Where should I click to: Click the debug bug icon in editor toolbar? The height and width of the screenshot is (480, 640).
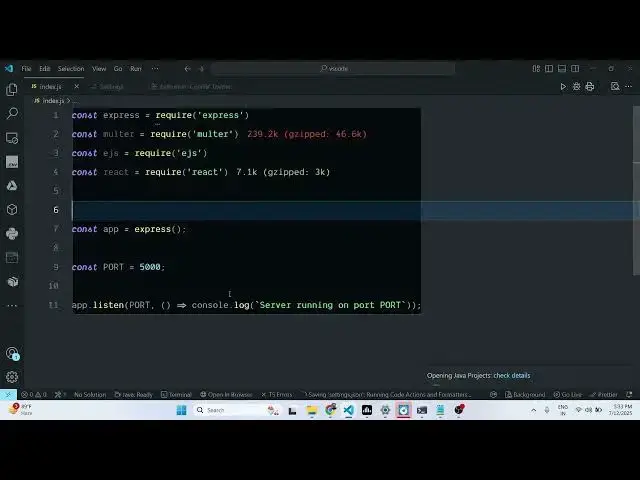576,87
